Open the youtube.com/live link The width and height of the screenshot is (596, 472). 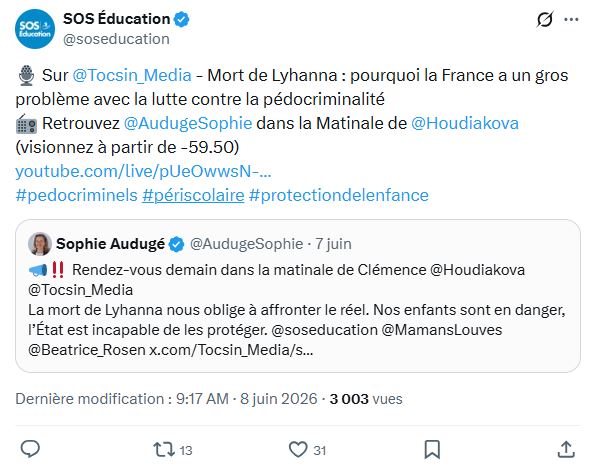click(143, 171)
